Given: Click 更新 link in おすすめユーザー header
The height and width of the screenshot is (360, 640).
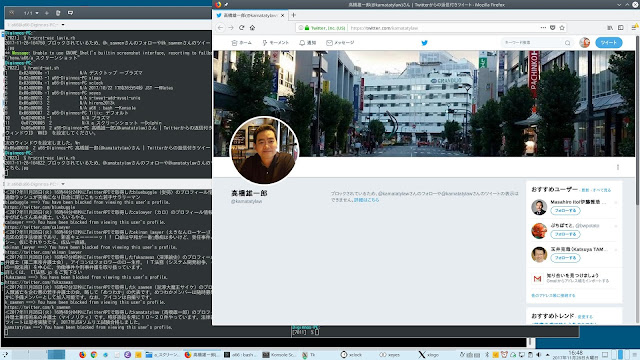Looking at the screenshot, I should point(585,190).
